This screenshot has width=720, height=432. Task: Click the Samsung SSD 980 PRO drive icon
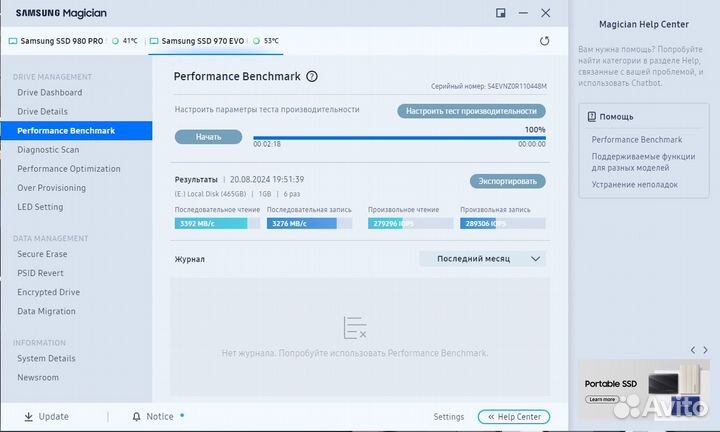pyautogui.click(x=13, y=41)
